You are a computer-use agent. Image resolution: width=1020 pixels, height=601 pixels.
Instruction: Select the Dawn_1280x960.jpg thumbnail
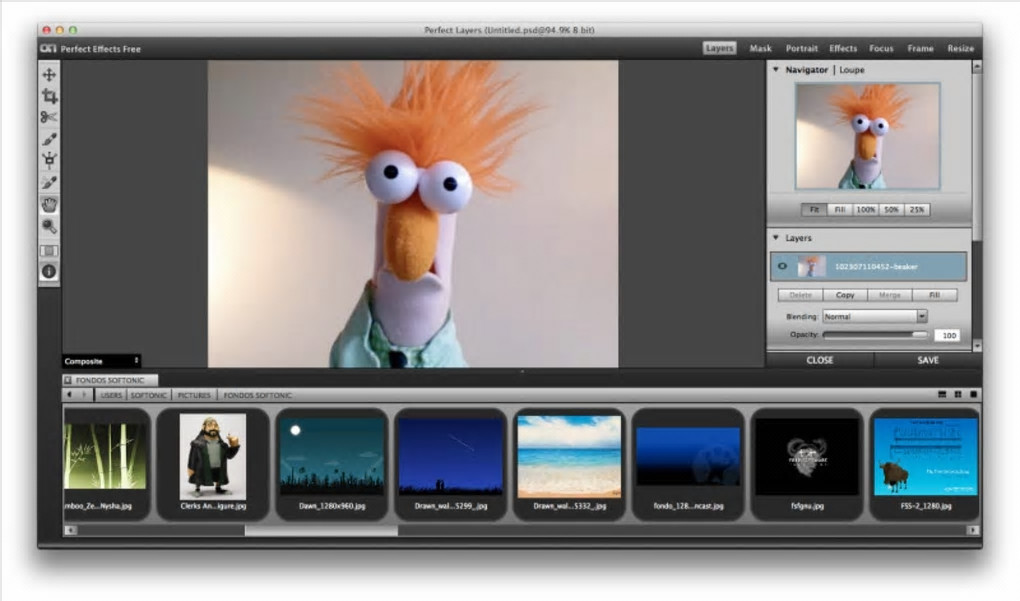point(332,463)
